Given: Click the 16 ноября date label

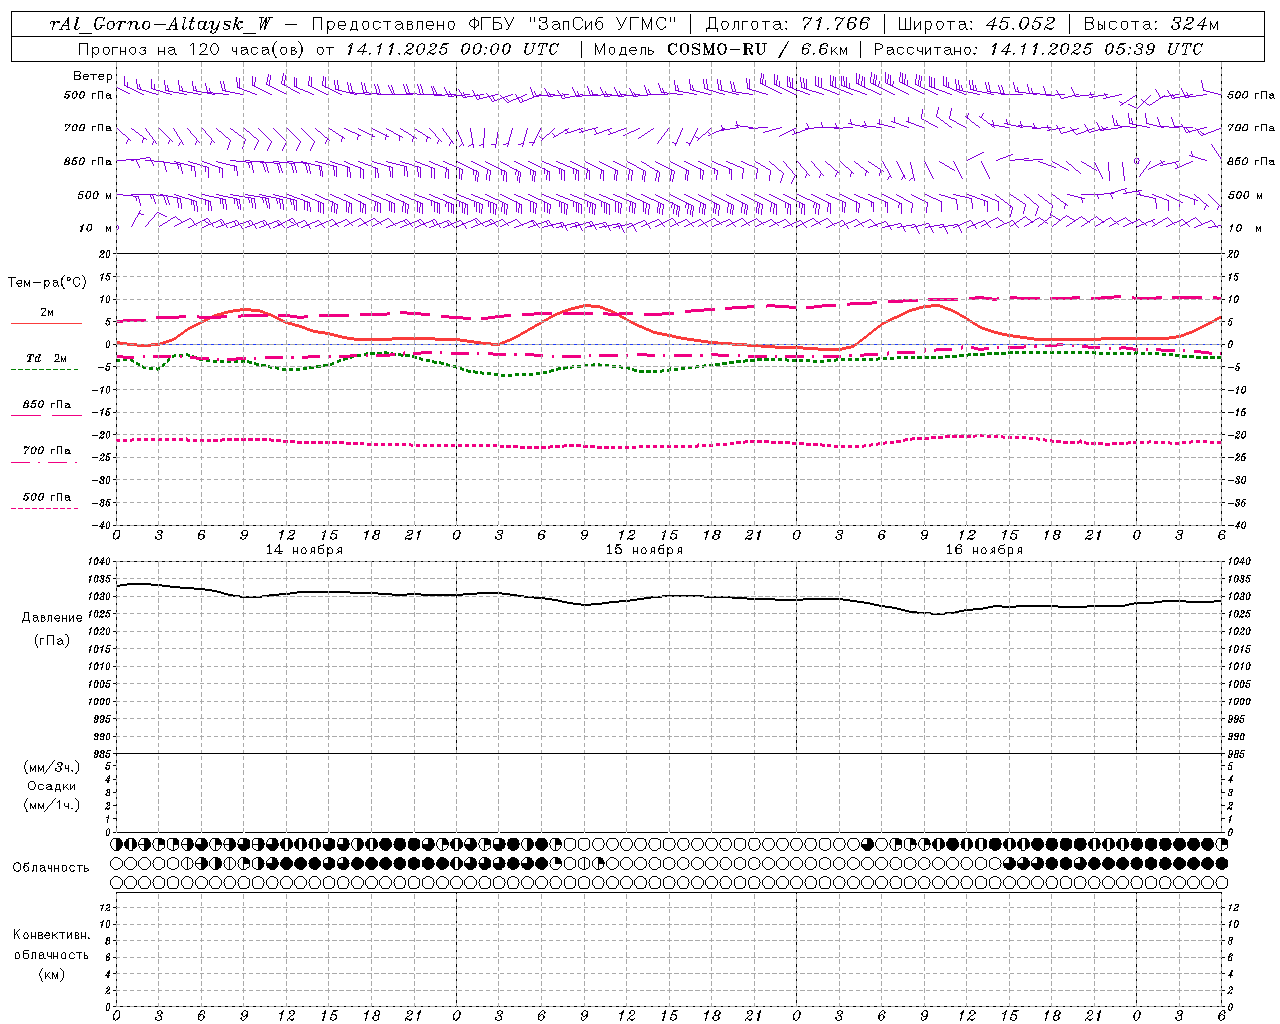Looking at the screenshot, I should click(x=984, y=550).
